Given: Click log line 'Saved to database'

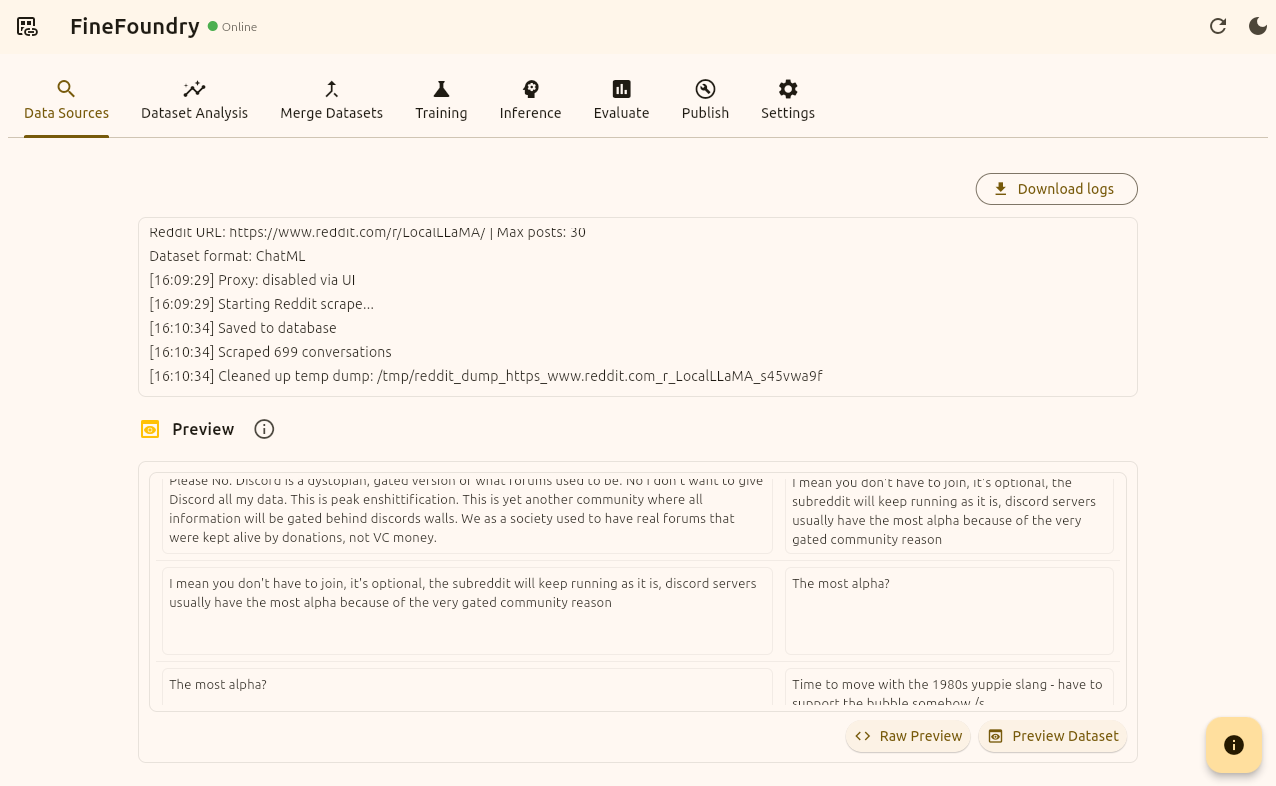Looking at the screenshot, I should (243, 328).
